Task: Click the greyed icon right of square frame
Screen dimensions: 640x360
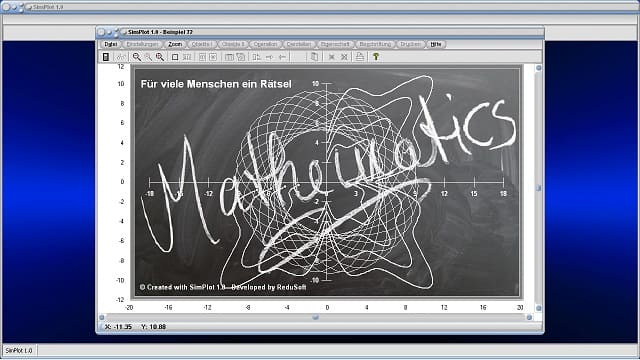Action: pyautogui.click(x=187, y=57)
